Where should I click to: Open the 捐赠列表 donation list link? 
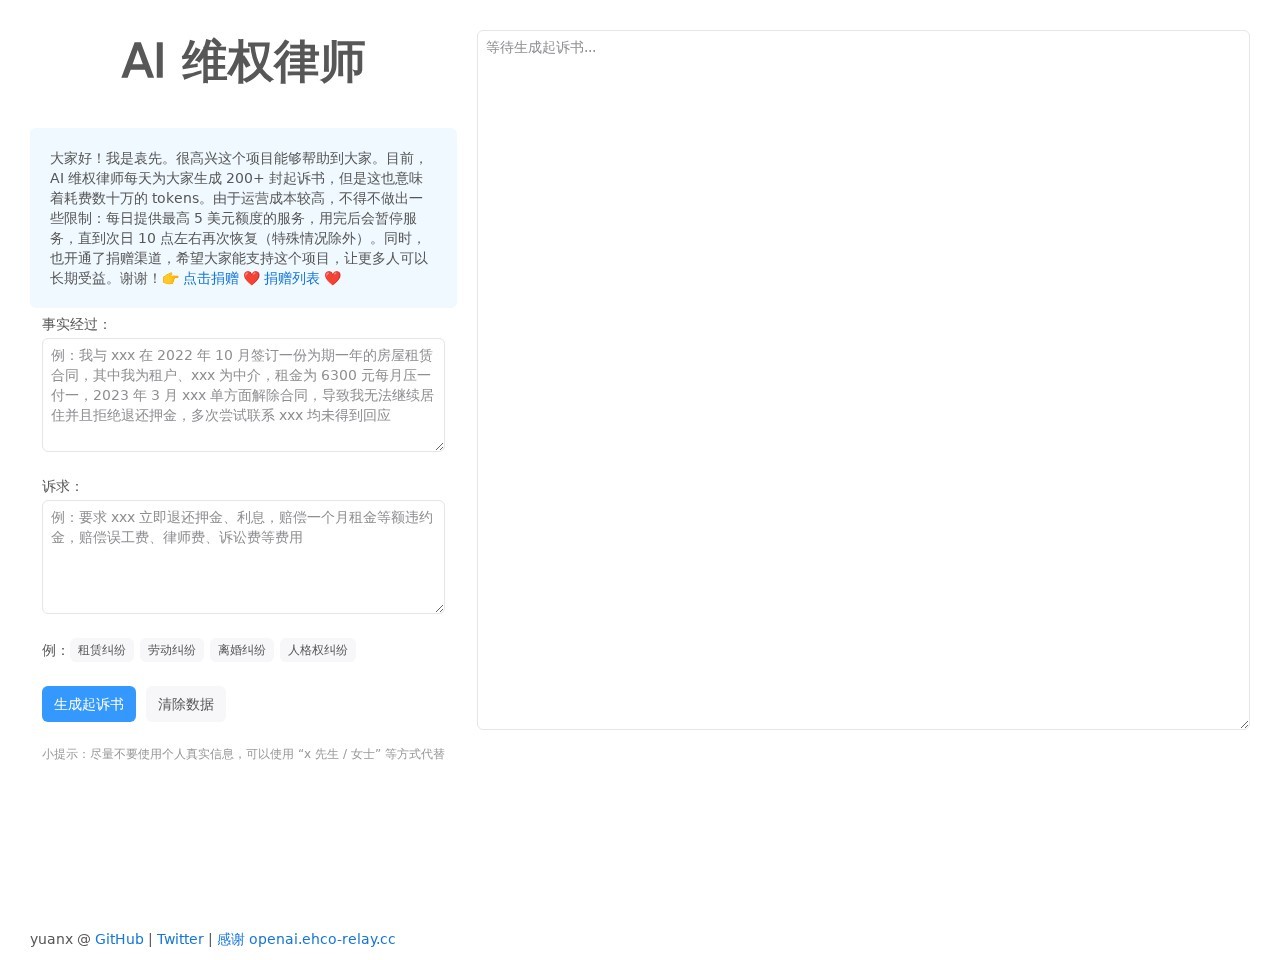click(291, 278)
